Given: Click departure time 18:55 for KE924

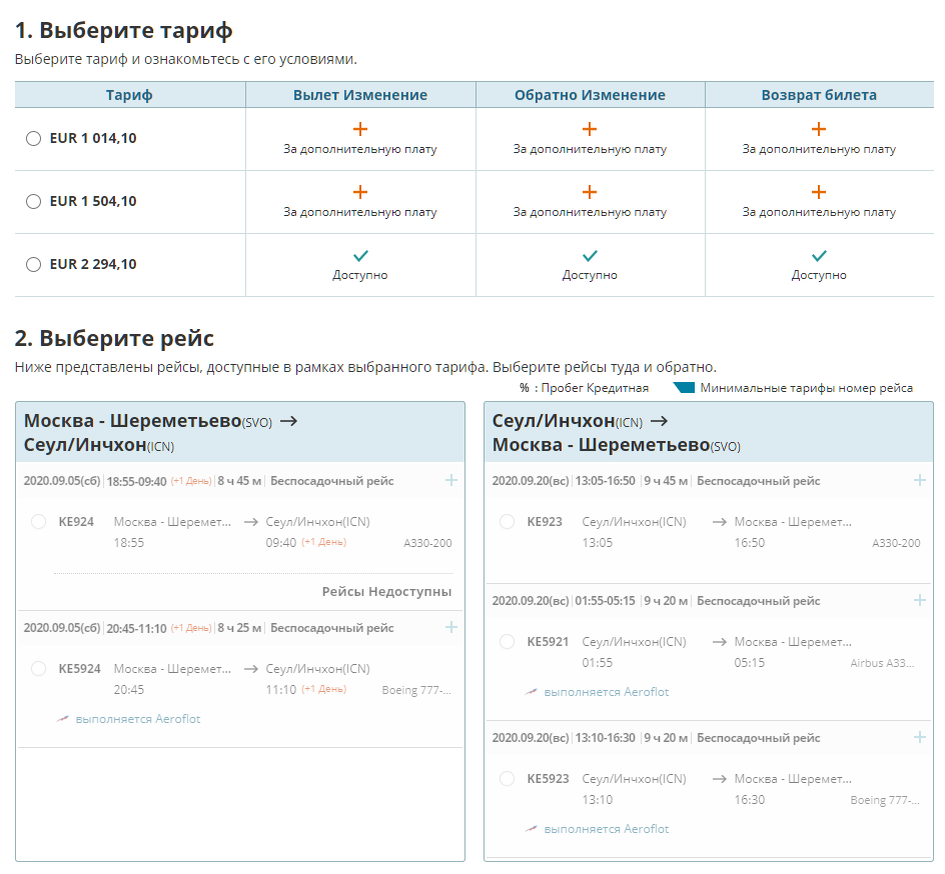Looking at the screenshot, I should (129, 543).
